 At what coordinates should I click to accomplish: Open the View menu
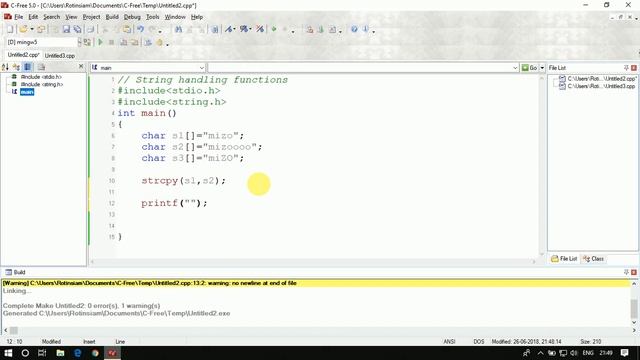click(x=71, y=17)
